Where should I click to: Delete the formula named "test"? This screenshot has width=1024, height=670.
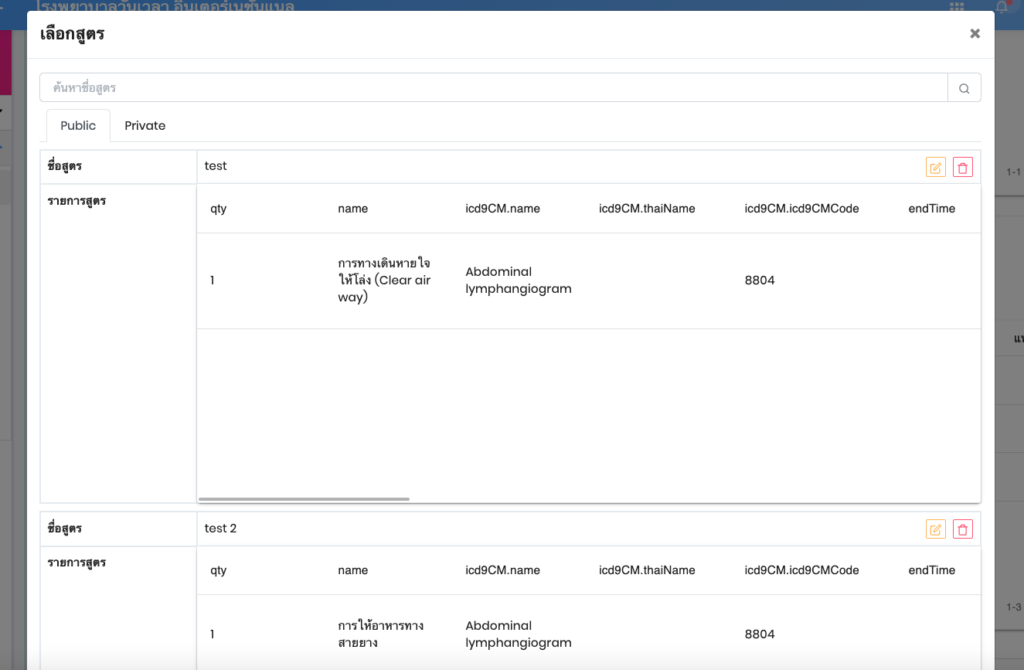tap(962, 168)
